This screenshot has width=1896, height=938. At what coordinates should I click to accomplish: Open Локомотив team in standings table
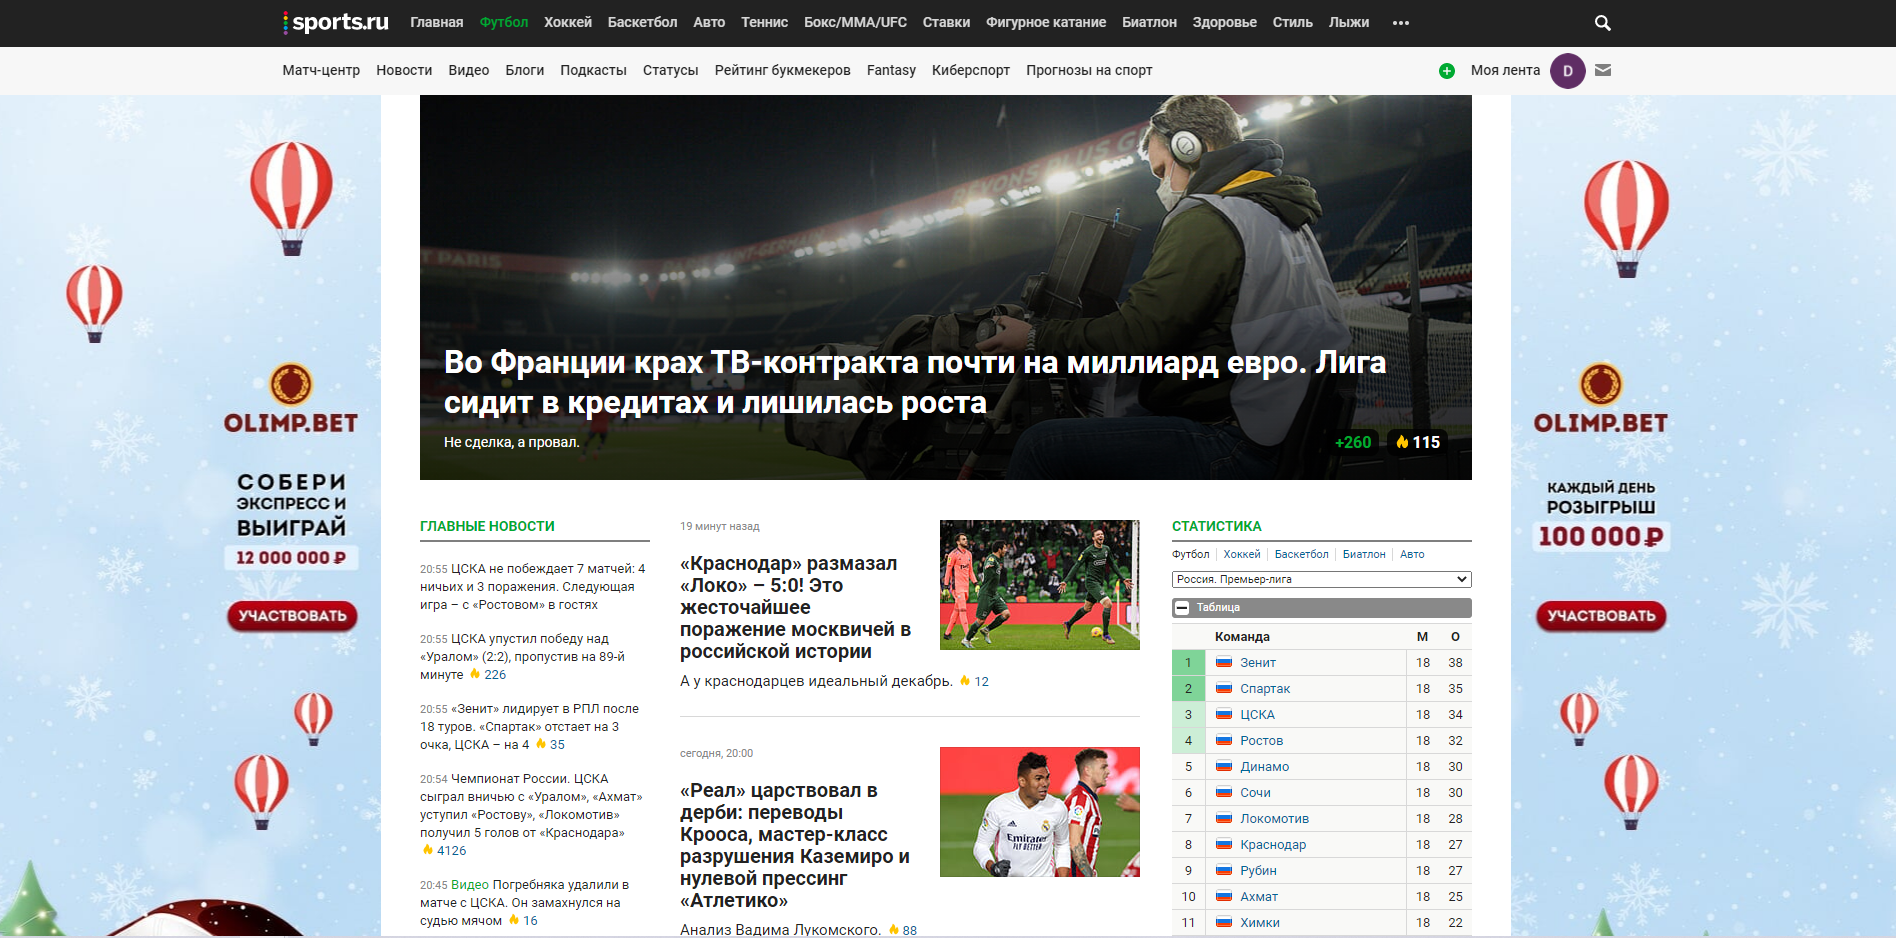tap(1274, 819)
